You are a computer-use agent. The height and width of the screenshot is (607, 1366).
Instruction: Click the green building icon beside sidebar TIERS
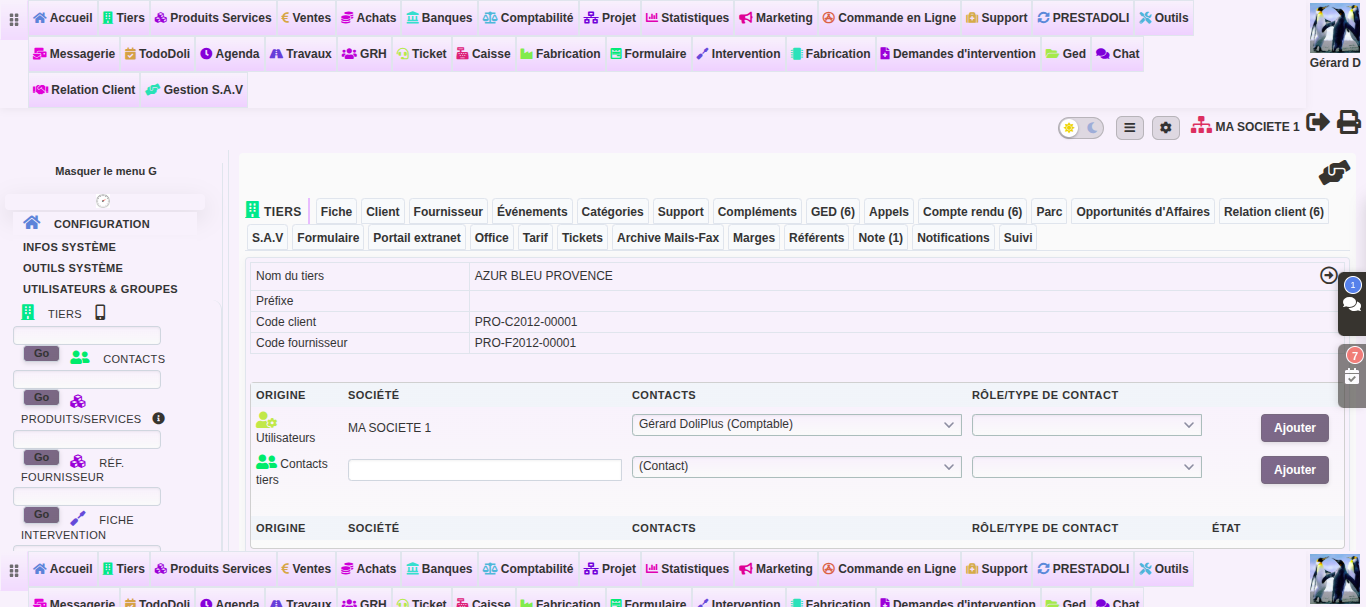(x=28, y=313)
